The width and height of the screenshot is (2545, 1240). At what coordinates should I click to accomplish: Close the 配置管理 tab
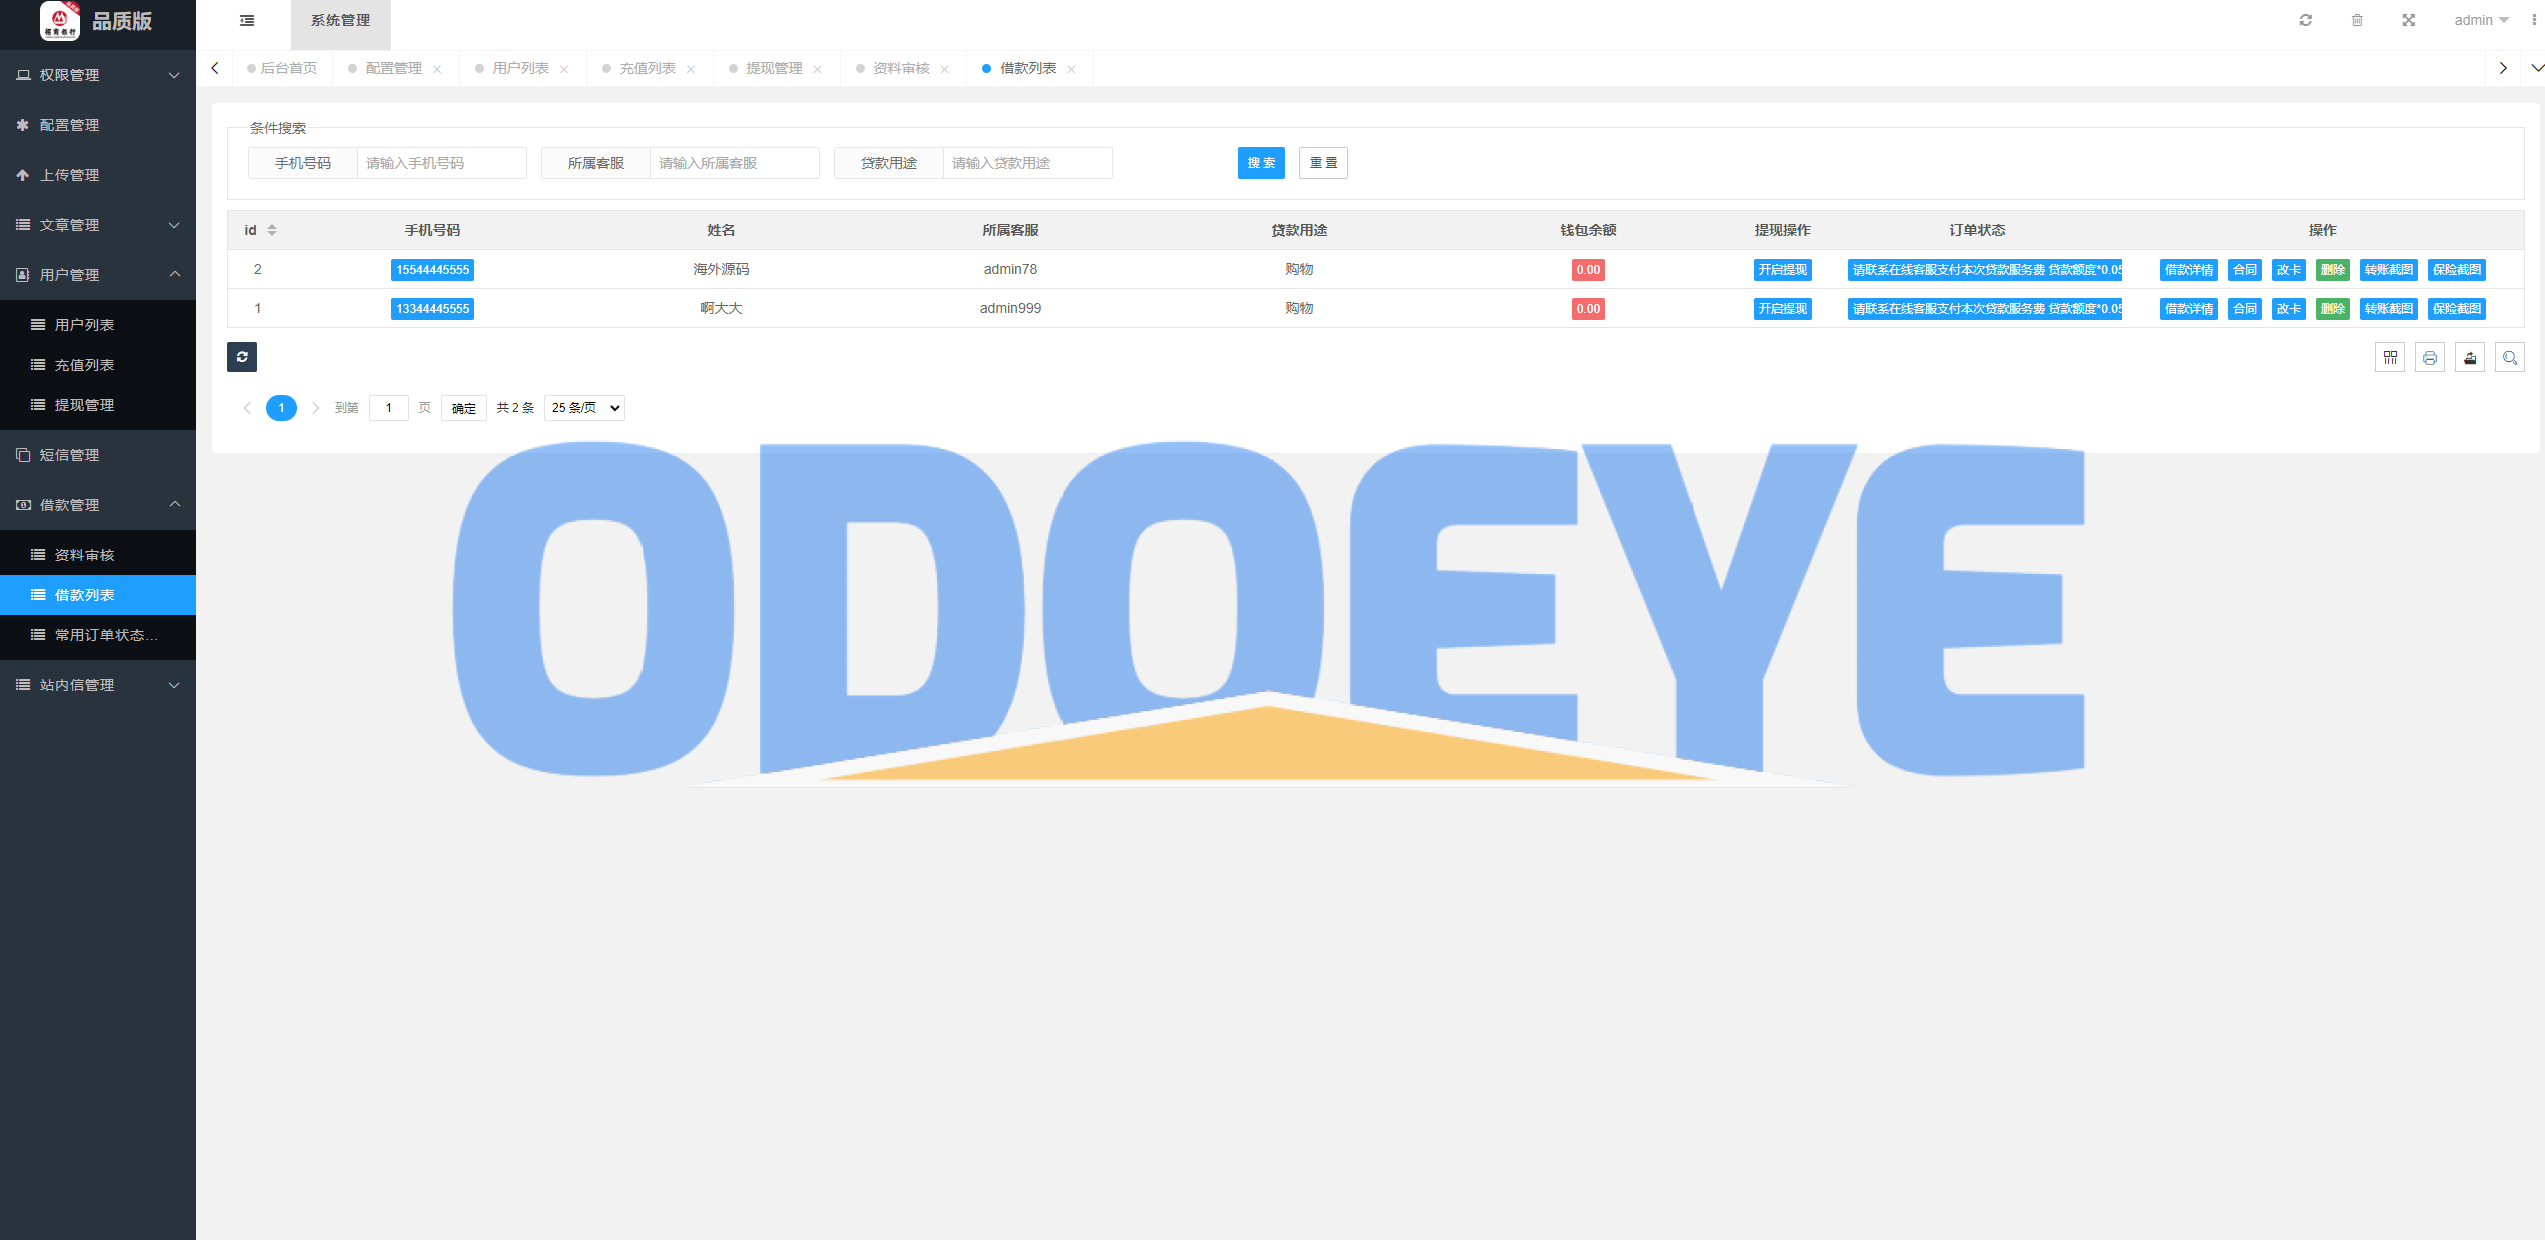coord(437,69)
